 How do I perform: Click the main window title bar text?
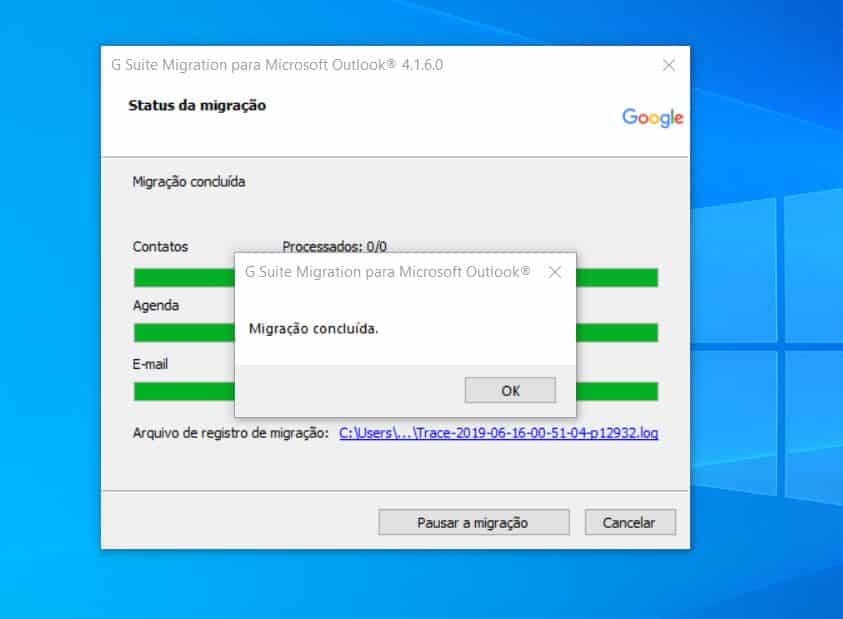(x=277, y=65)
